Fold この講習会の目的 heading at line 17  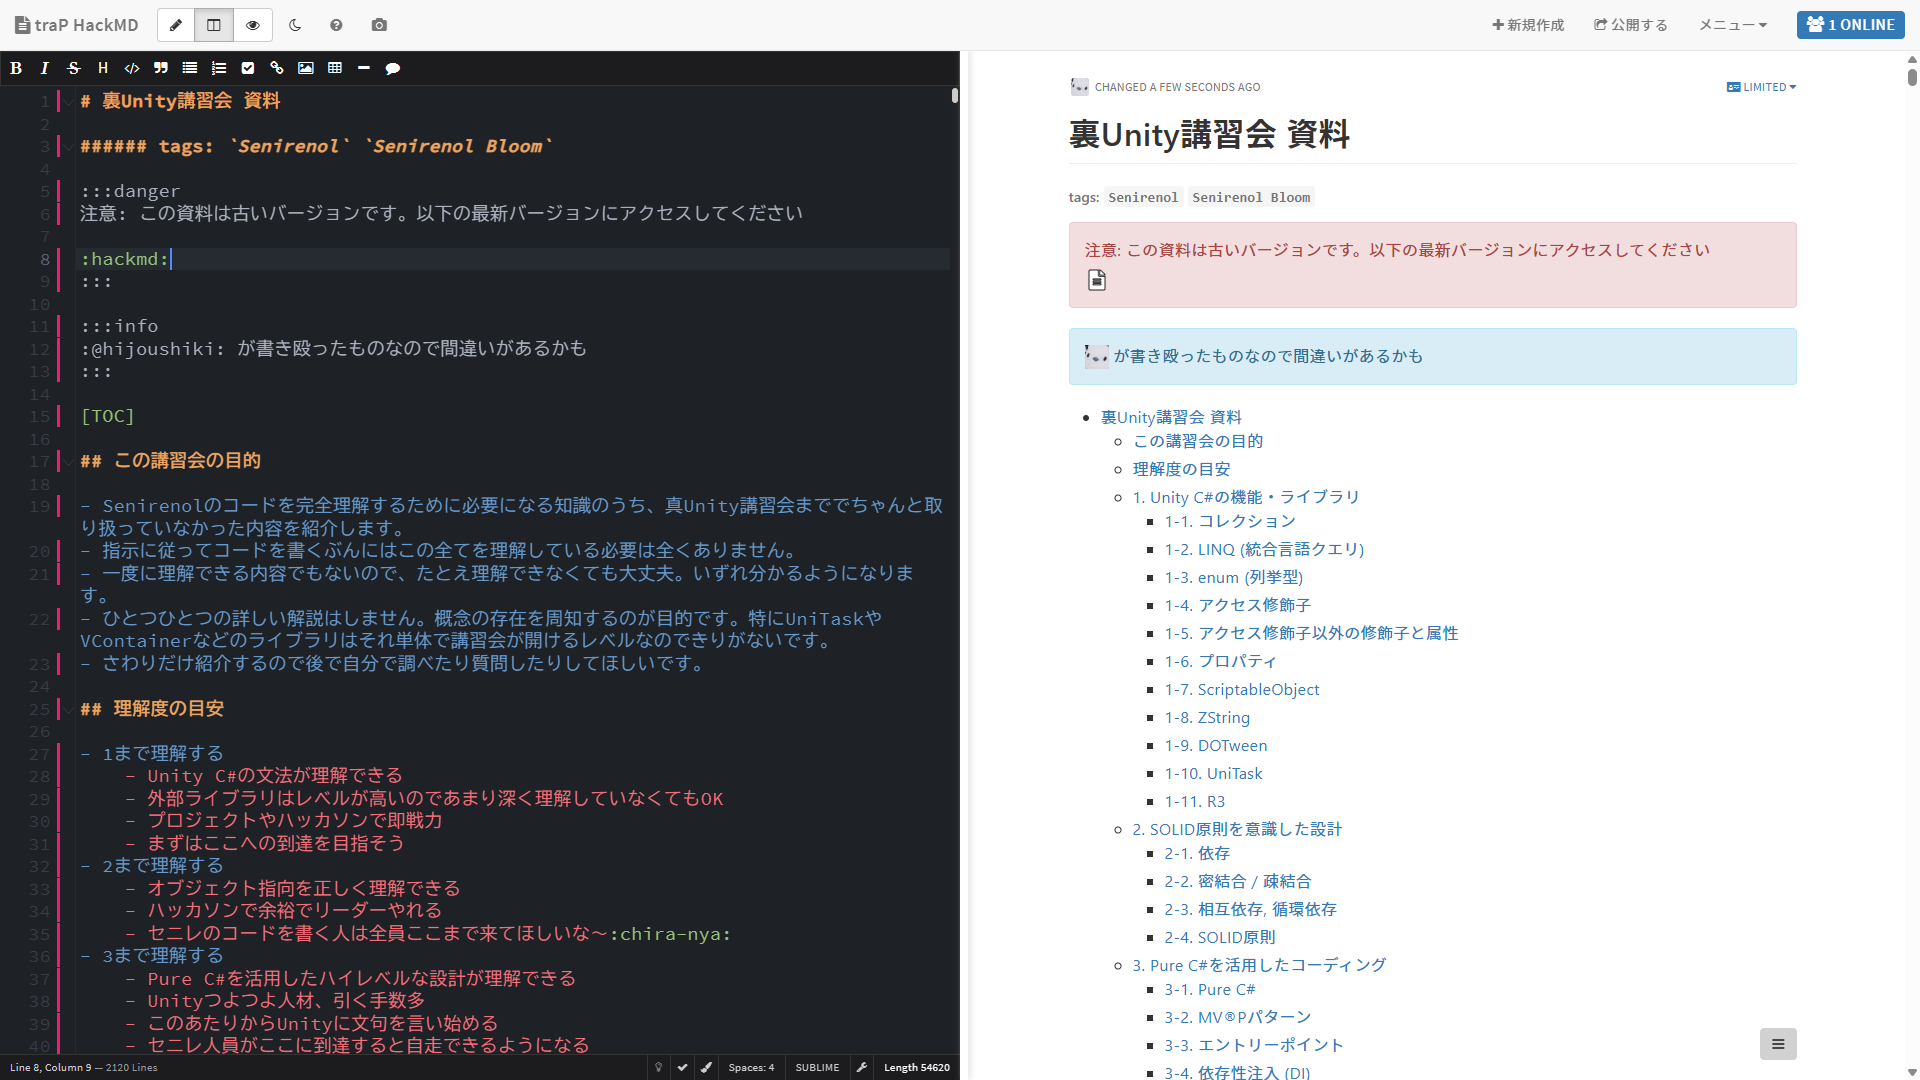[67, 462]
